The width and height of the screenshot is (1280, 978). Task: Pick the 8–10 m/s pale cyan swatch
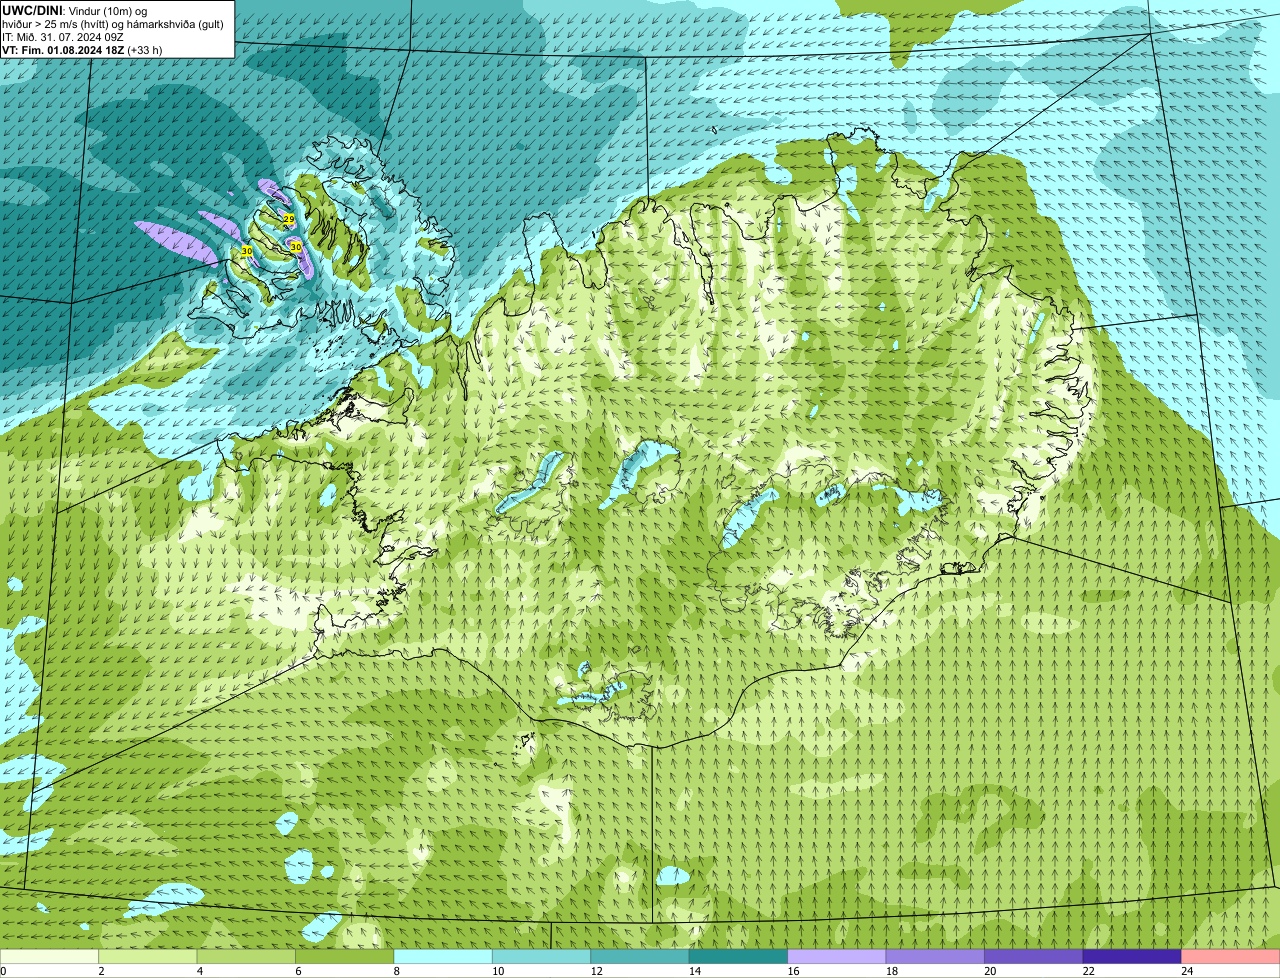coord(443,957)
